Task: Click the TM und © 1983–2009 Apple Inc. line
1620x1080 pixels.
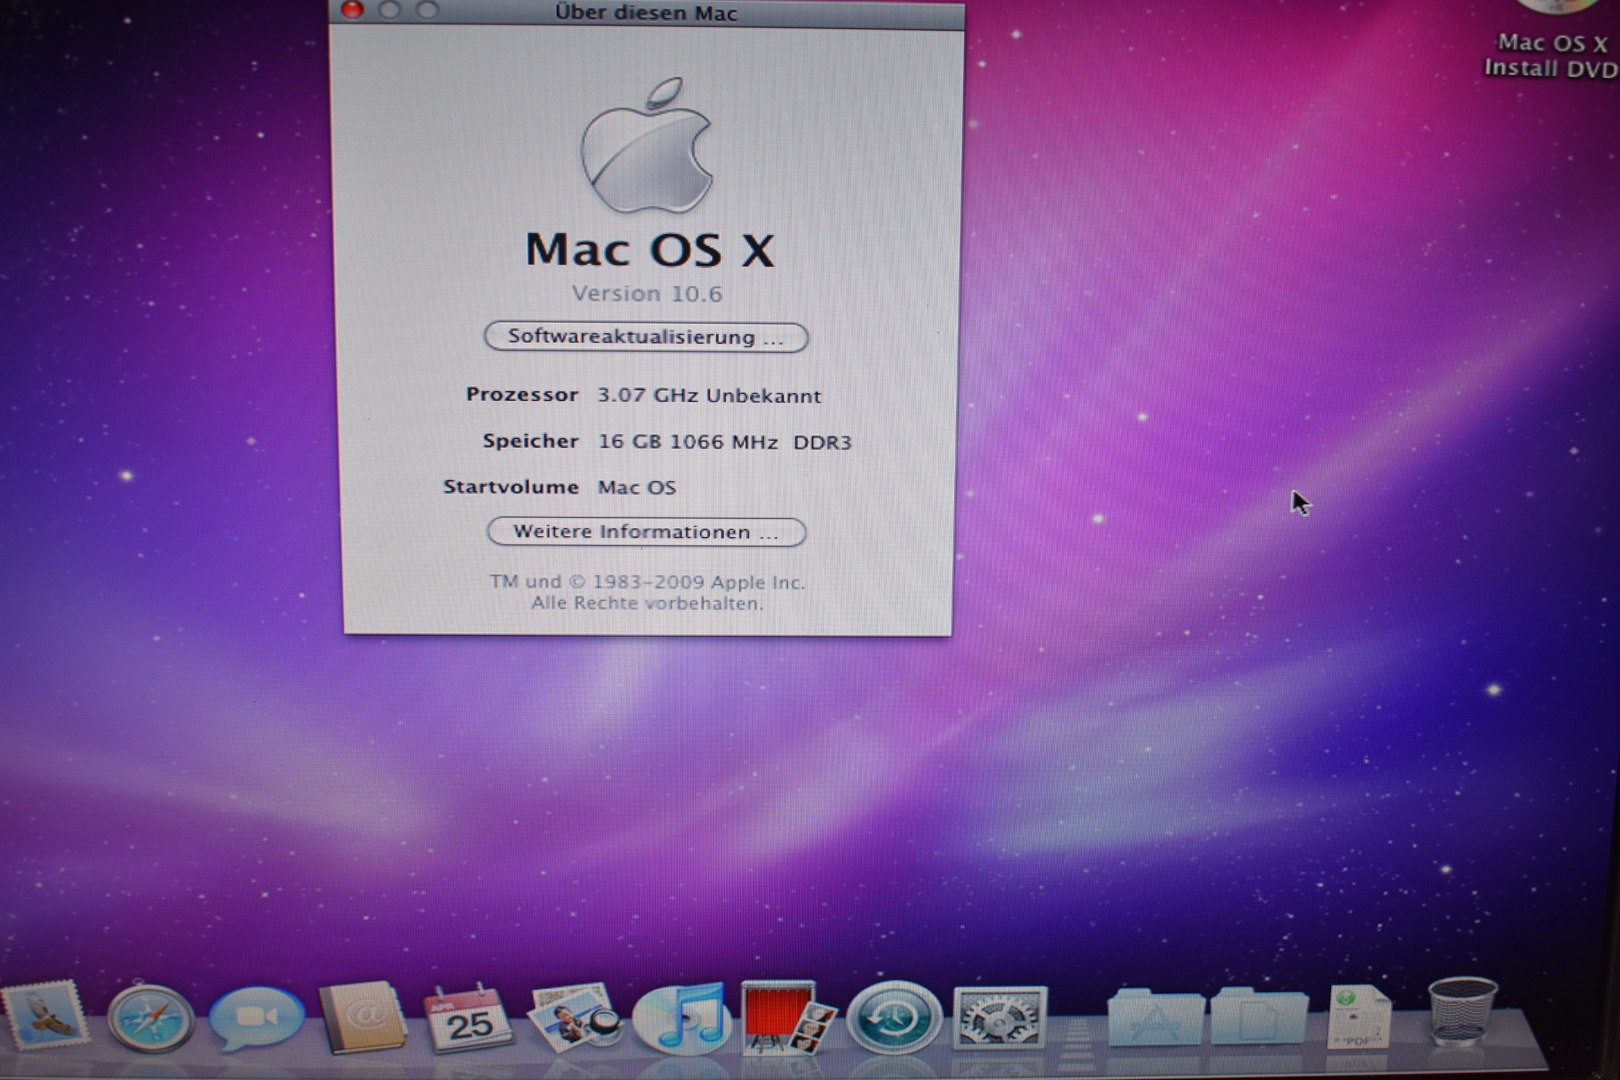Action: [647, 582]
